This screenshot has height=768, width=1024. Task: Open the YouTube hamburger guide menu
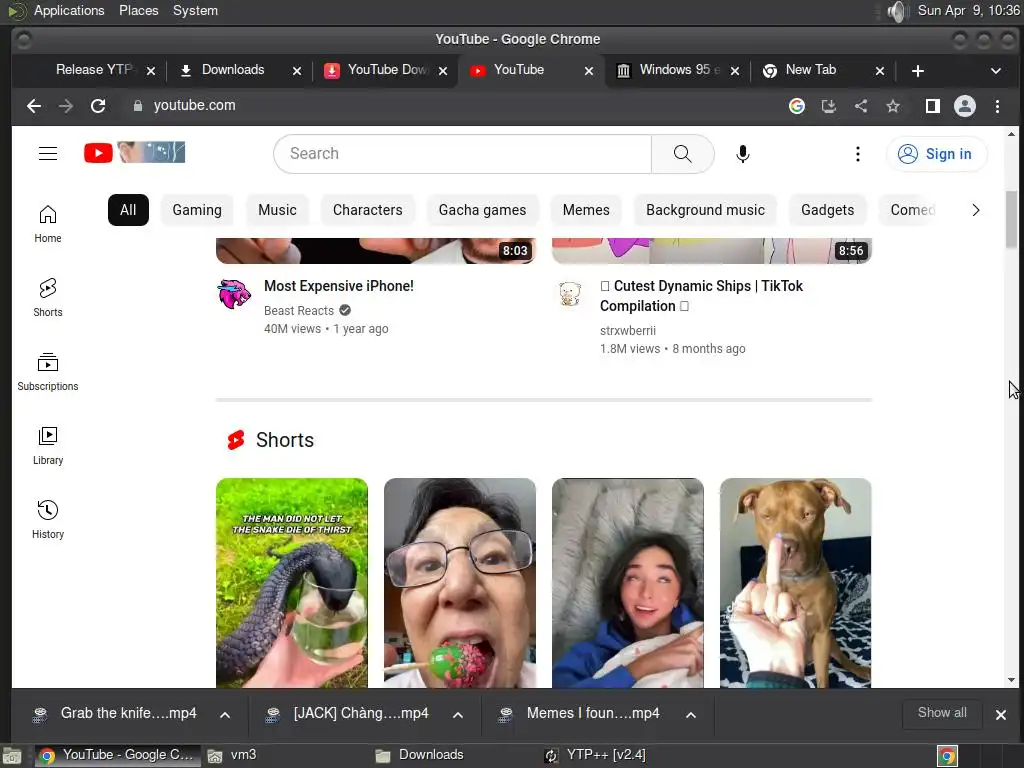tap(48, 153)
